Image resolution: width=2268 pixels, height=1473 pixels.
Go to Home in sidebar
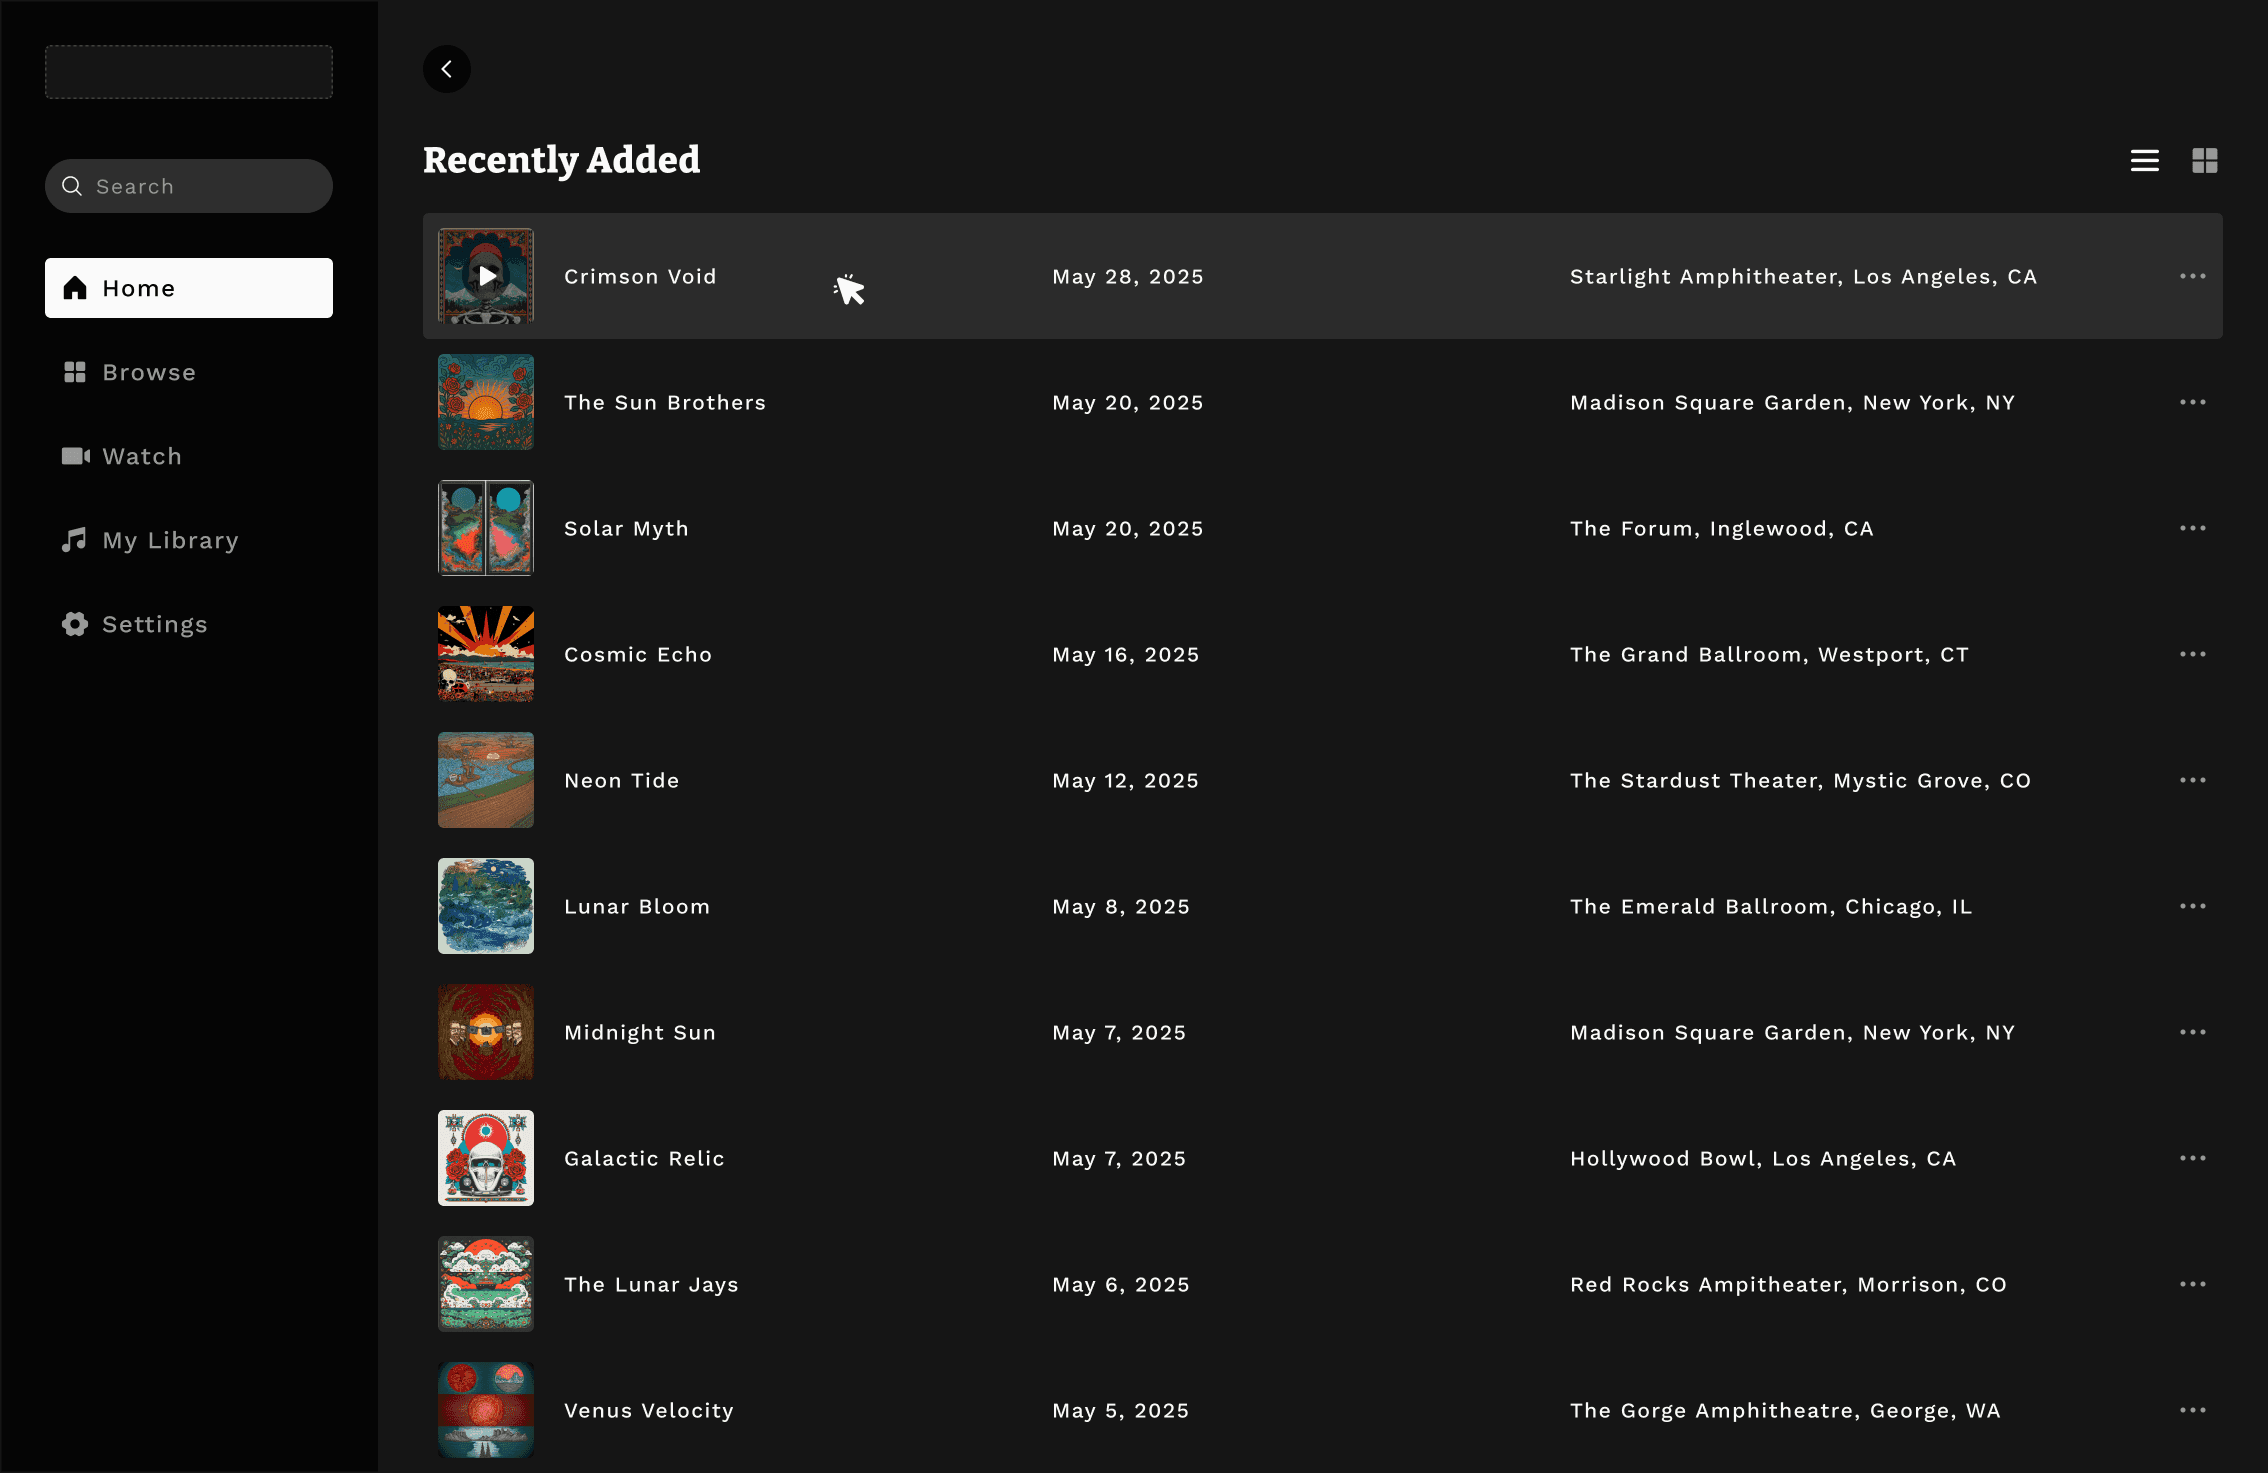tap(188, 288)
